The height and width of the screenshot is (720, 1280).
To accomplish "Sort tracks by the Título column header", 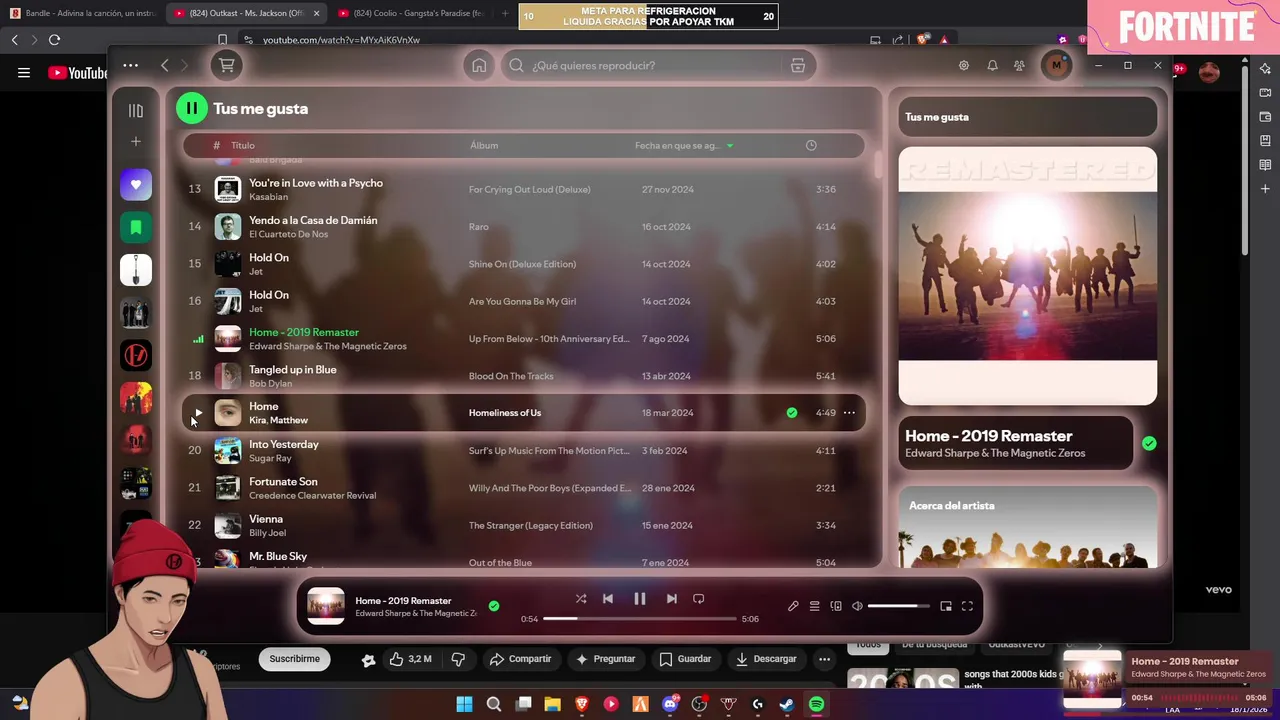I will point(243,145).
